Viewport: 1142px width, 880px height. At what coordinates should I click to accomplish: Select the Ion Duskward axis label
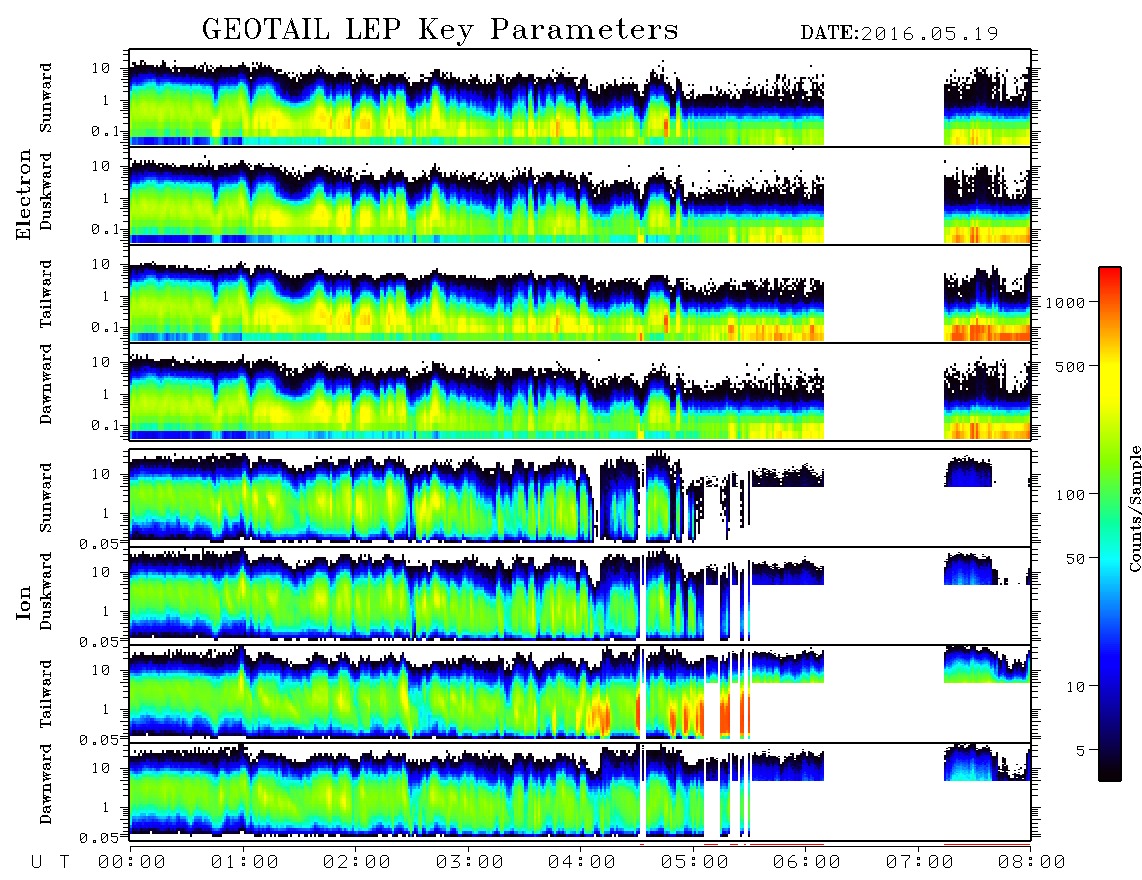pyautogui.click(x=46, y=592)
